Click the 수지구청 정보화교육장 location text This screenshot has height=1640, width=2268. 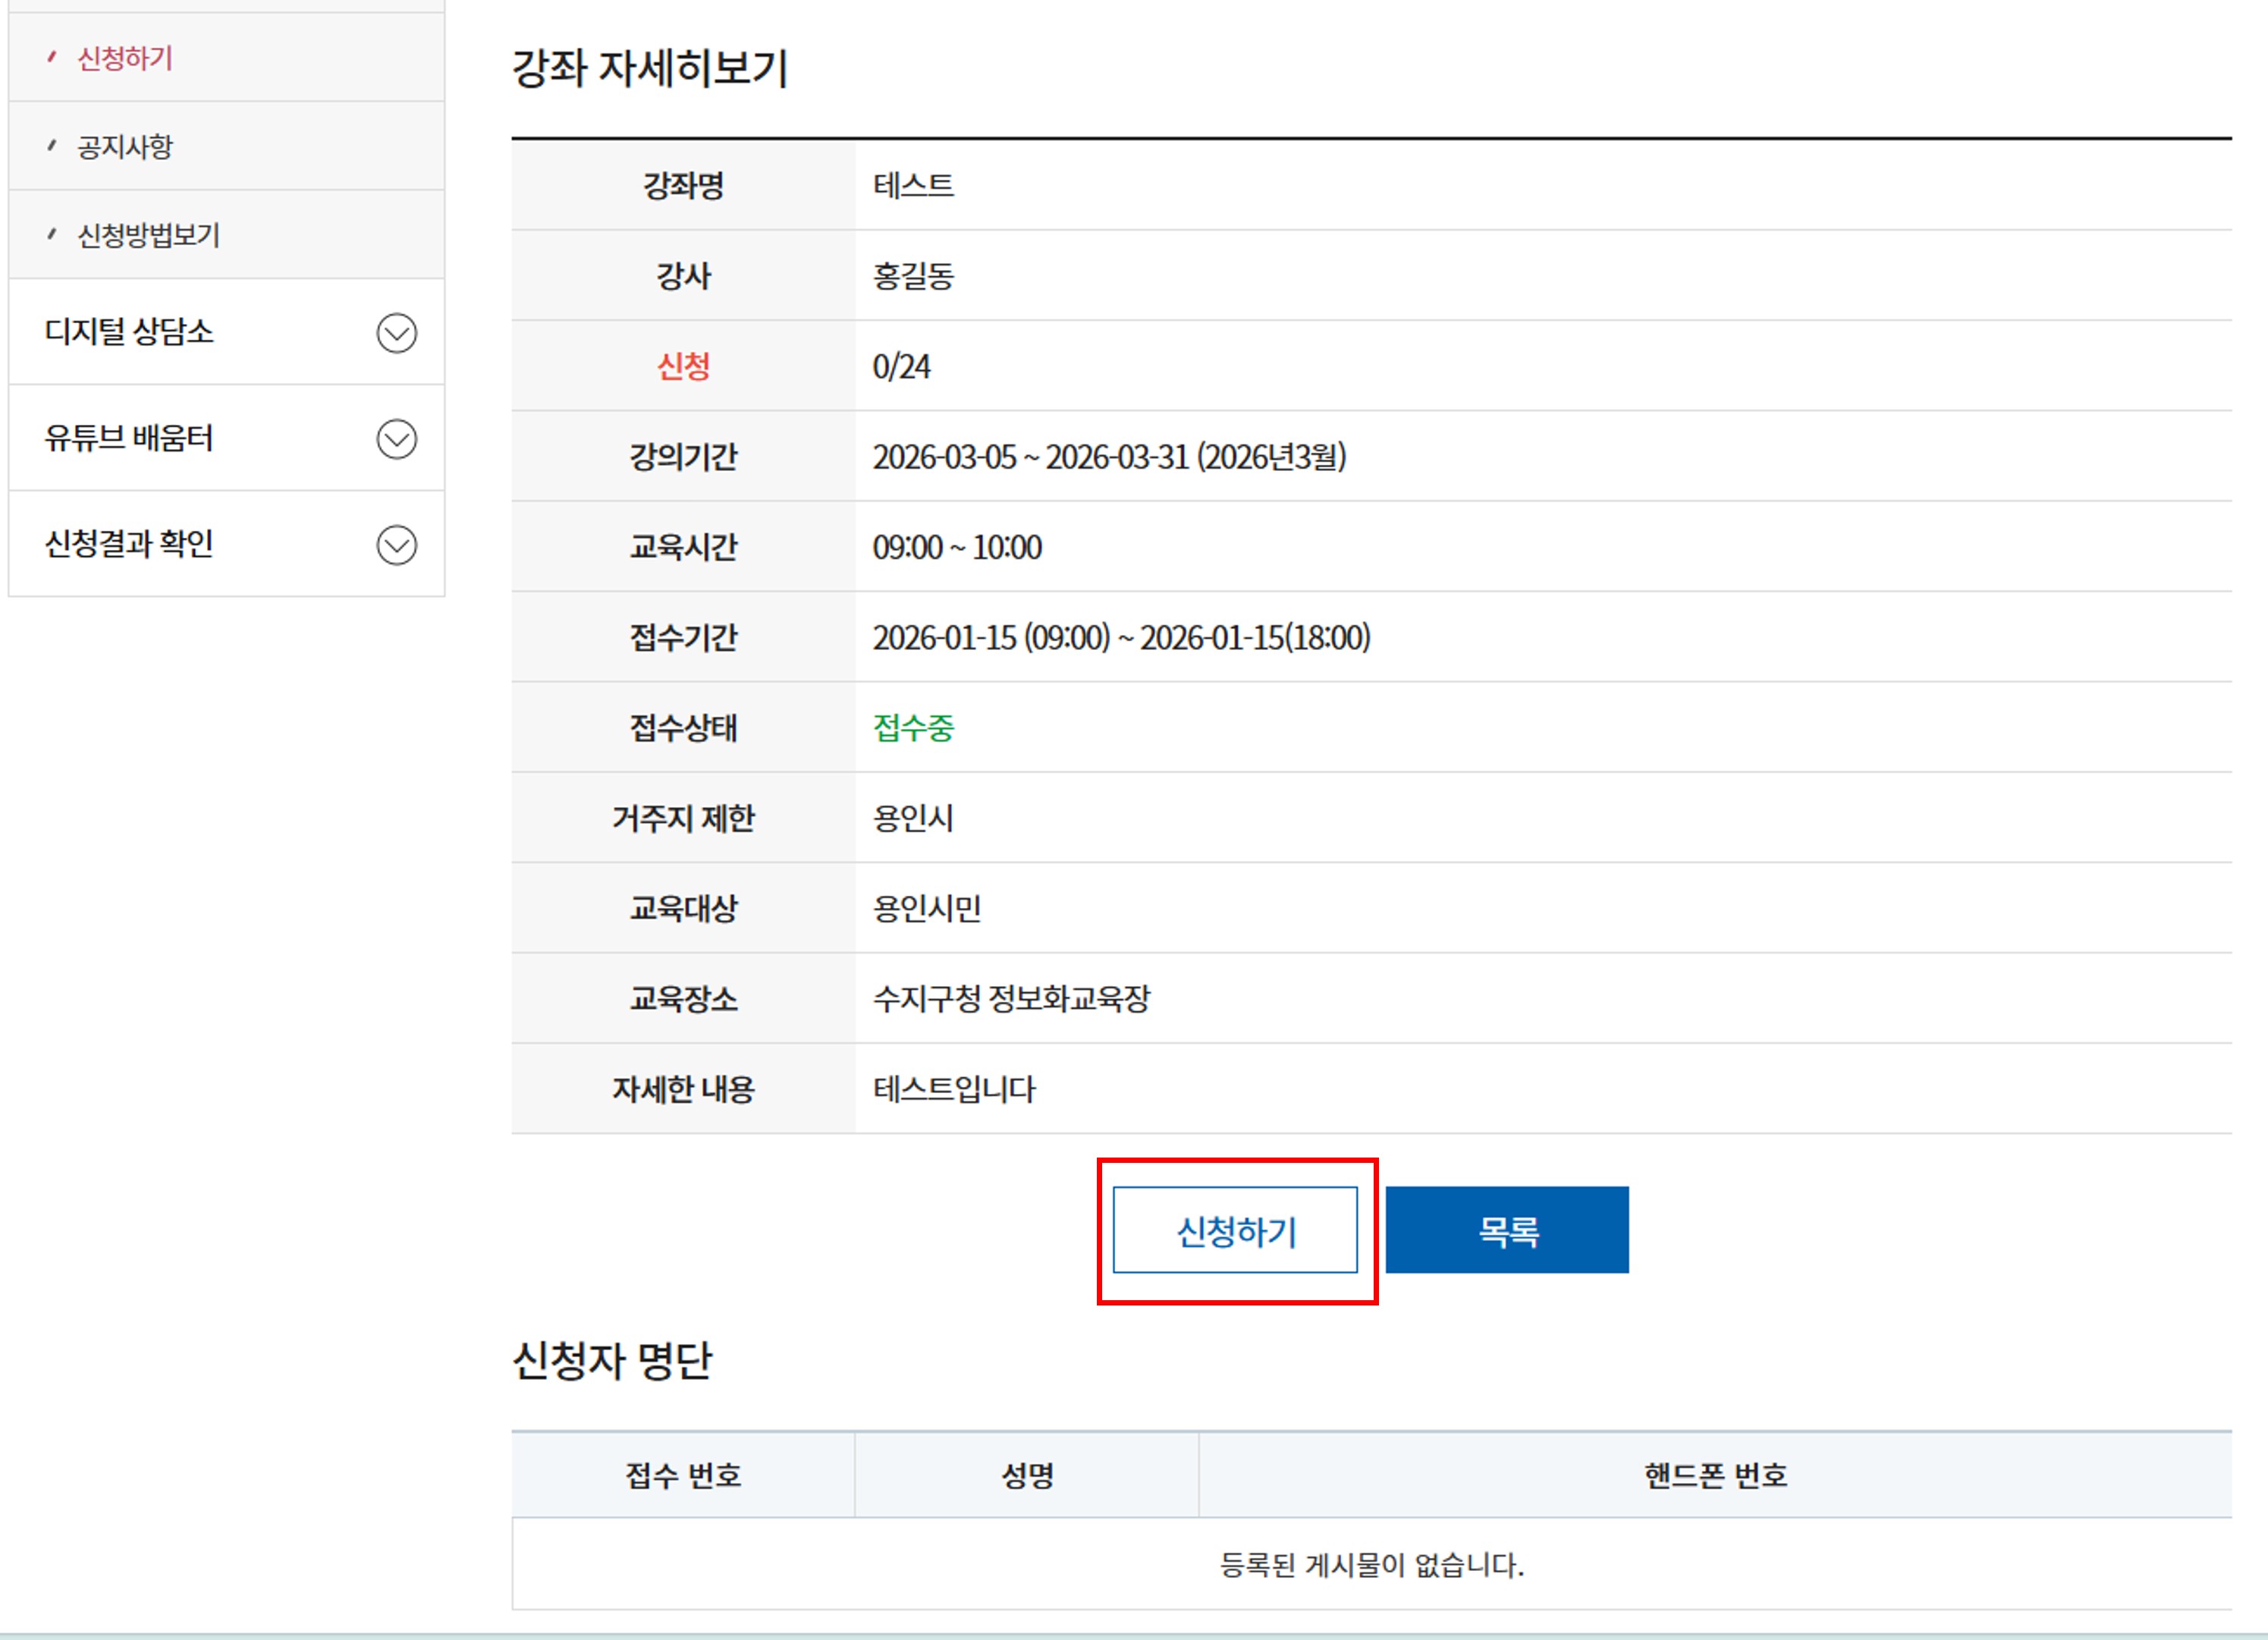coord(1011,998)
